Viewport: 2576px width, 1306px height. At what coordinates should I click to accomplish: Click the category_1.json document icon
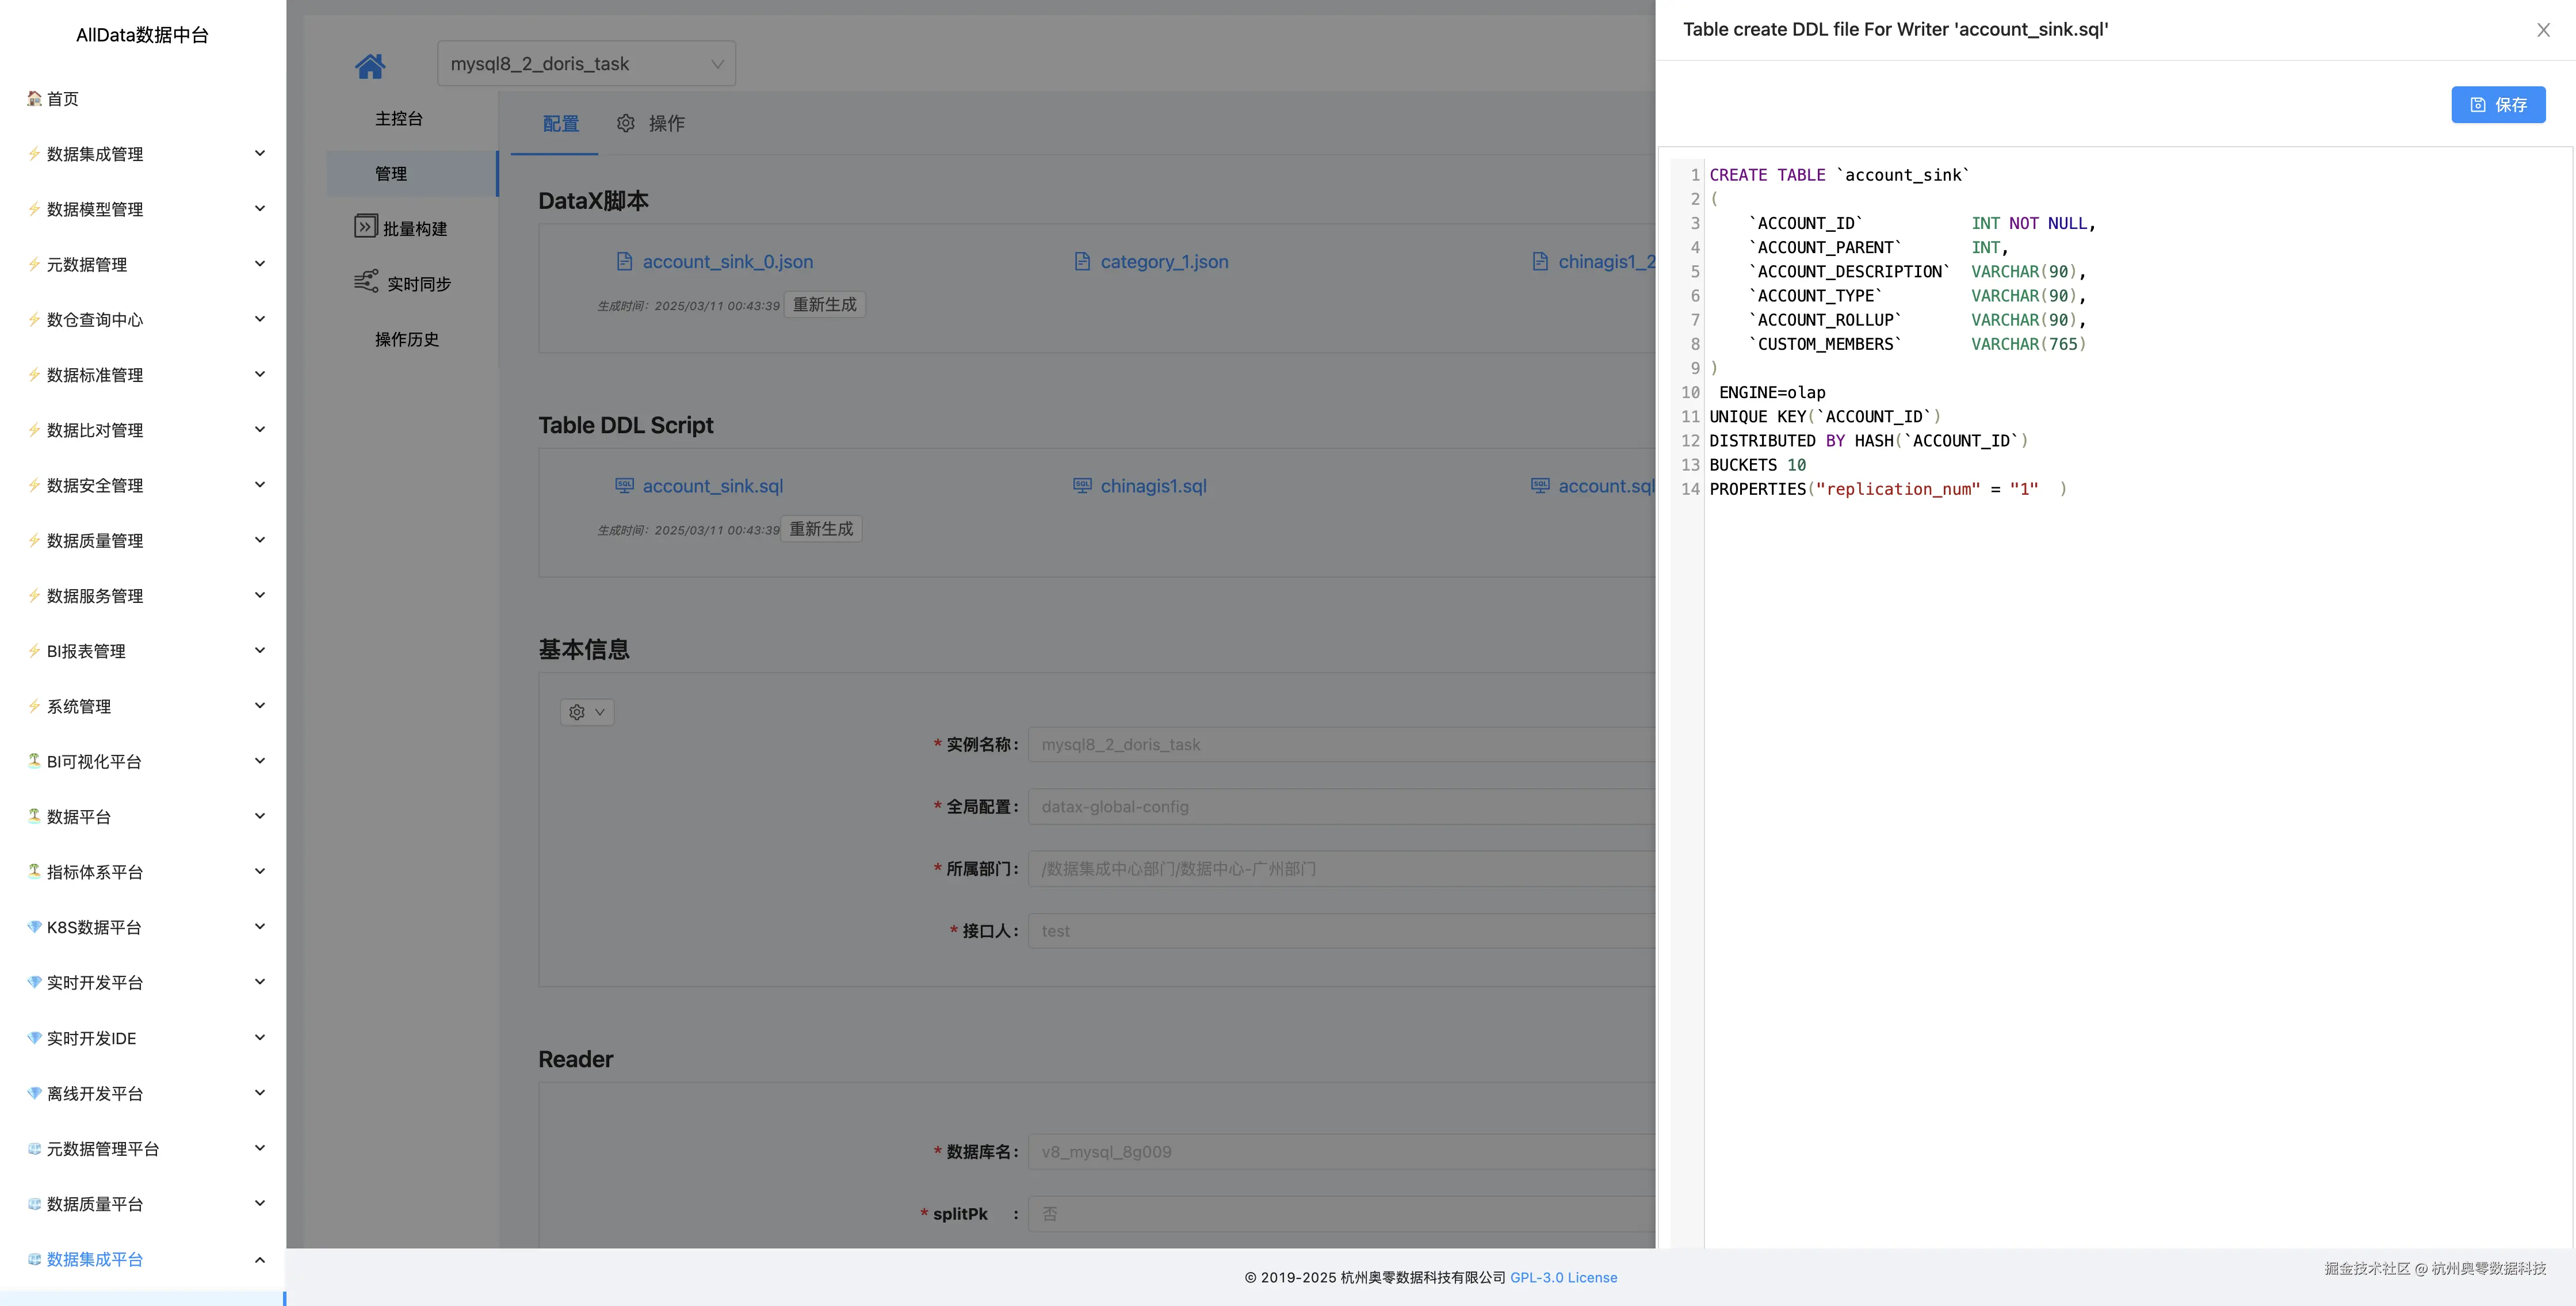tap(1082, 262)
